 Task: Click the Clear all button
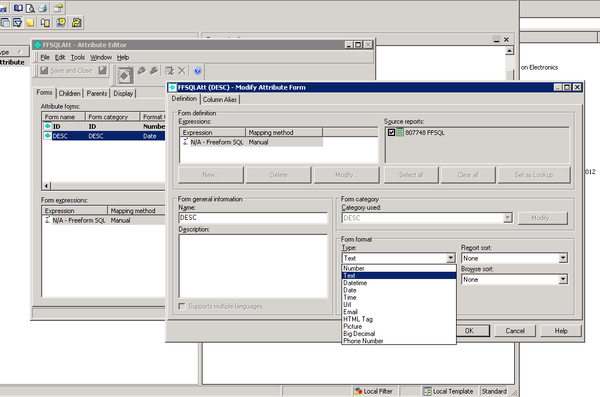tap(468, 175)
